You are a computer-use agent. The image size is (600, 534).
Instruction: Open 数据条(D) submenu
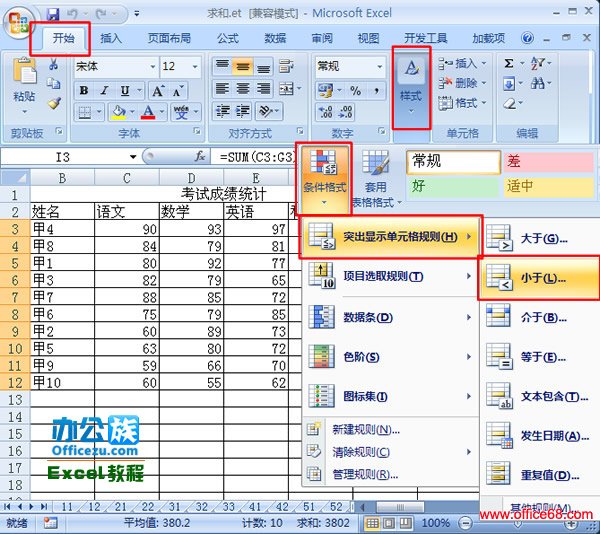(390, 317)
